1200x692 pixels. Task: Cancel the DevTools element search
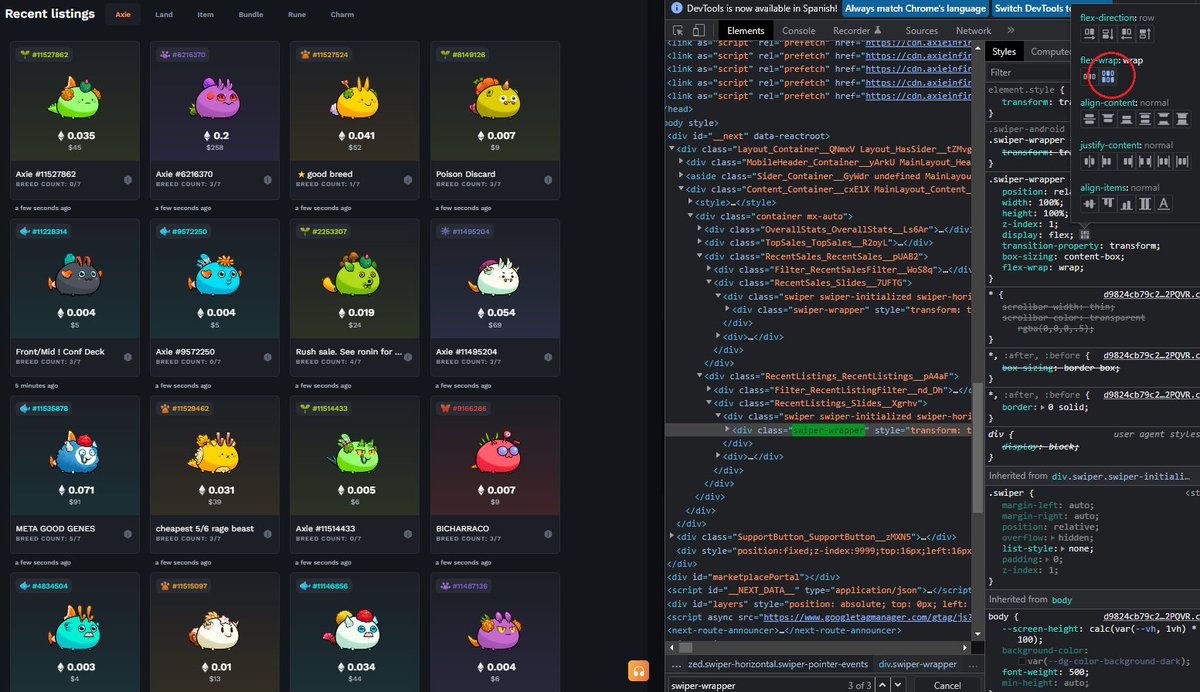946,685
